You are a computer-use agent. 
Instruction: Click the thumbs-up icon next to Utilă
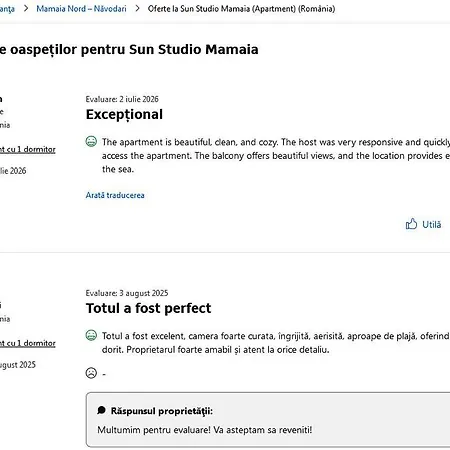(x=411, y=224)
